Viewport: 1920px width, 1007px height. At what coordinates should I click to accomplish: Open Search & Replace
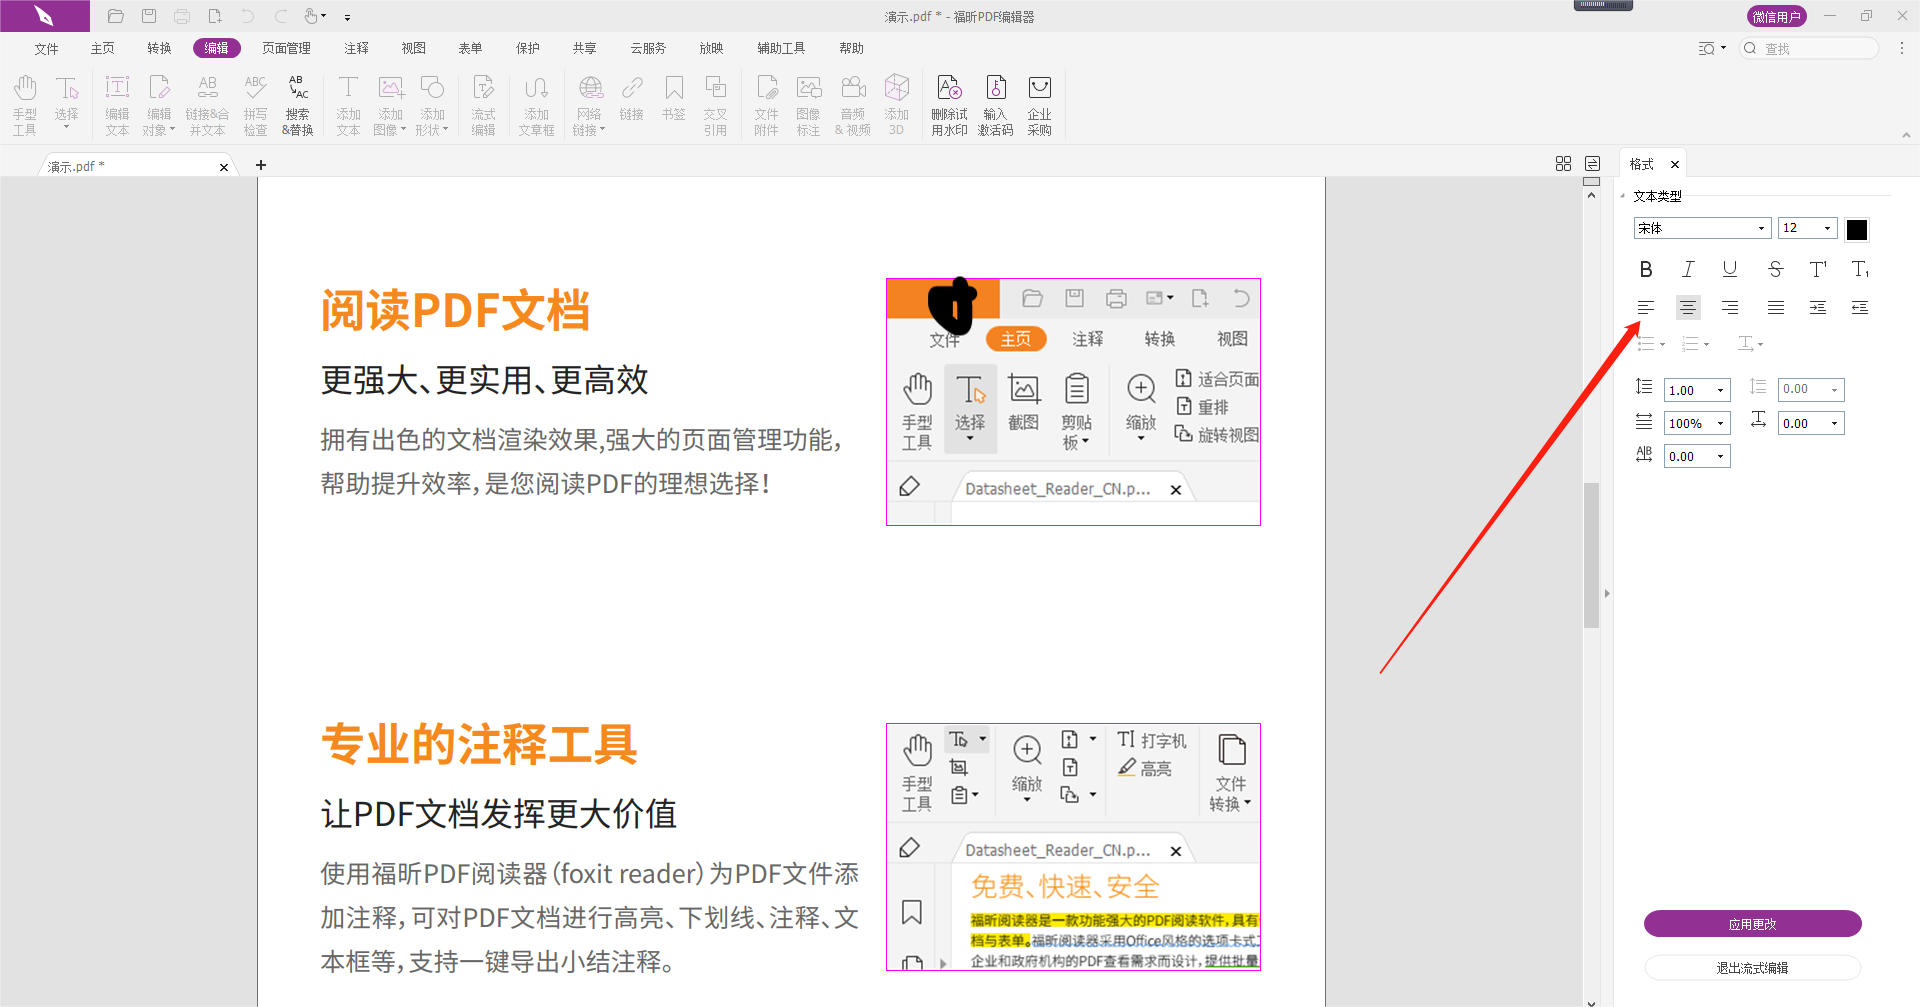click(x=297, y=105)
